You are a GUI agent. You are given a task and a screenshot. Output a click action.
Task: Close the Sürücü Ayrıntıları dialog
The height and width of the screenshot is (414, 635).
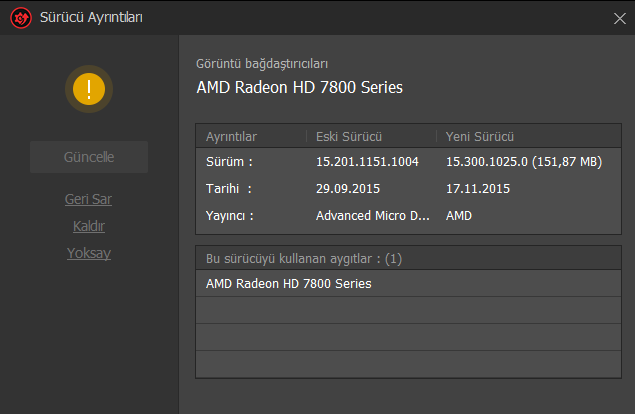pos(620,18)
